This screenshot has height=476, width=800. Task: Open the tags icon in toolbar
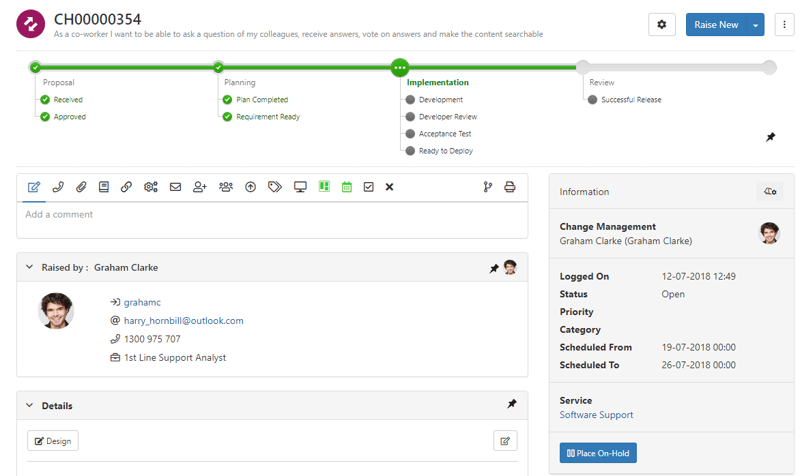275,187
